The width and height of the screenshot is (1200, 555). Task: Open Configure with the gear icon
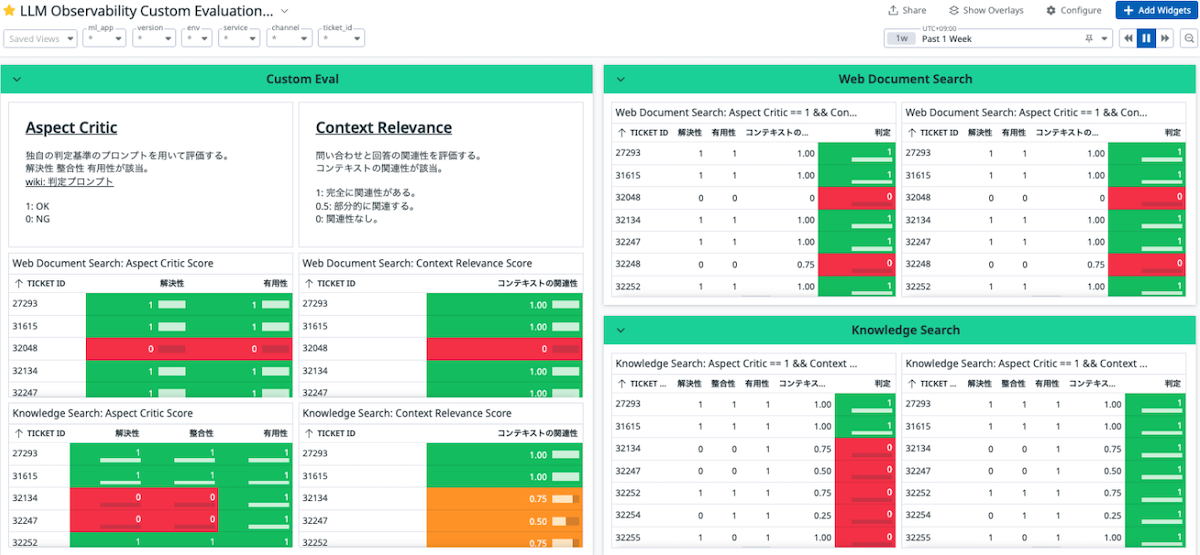pyautogui.click(x=1051, y=10)
